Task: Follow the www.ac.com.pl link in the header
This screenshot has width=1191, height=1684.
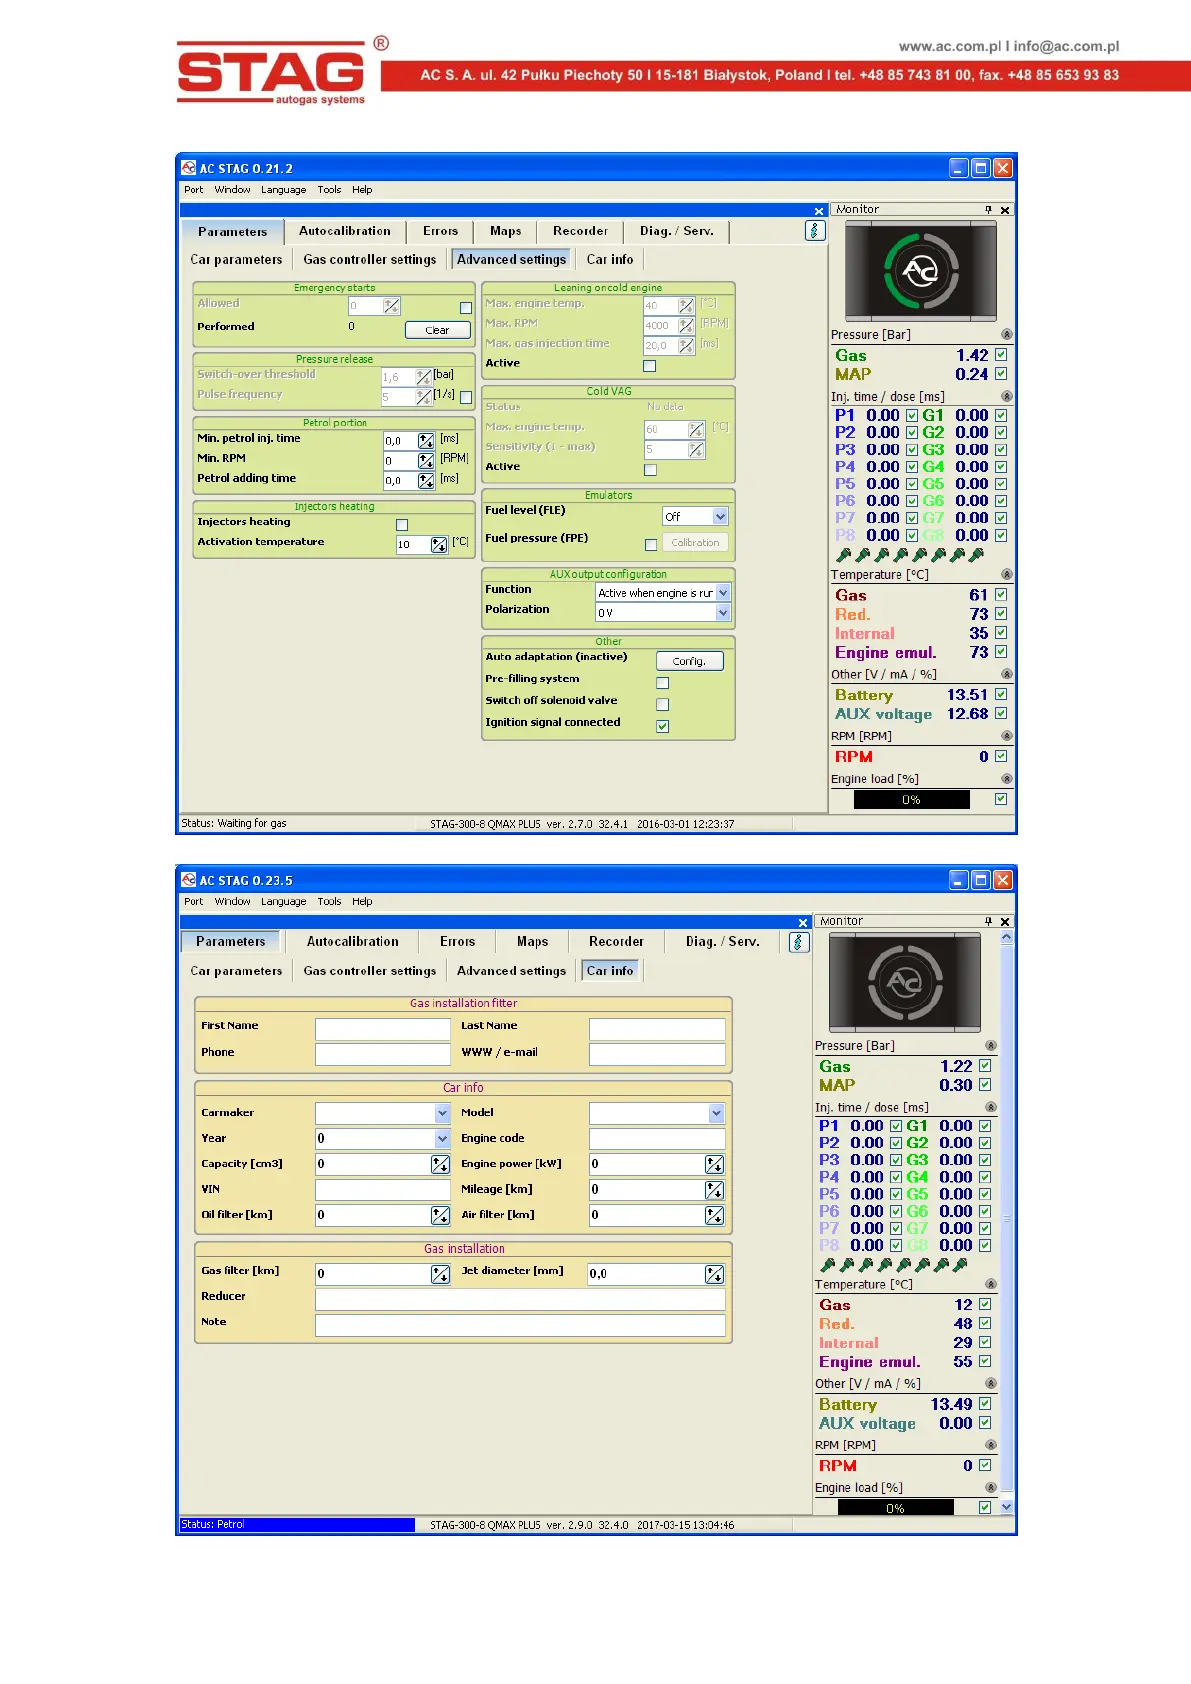Action: click(x=949, y=46)
